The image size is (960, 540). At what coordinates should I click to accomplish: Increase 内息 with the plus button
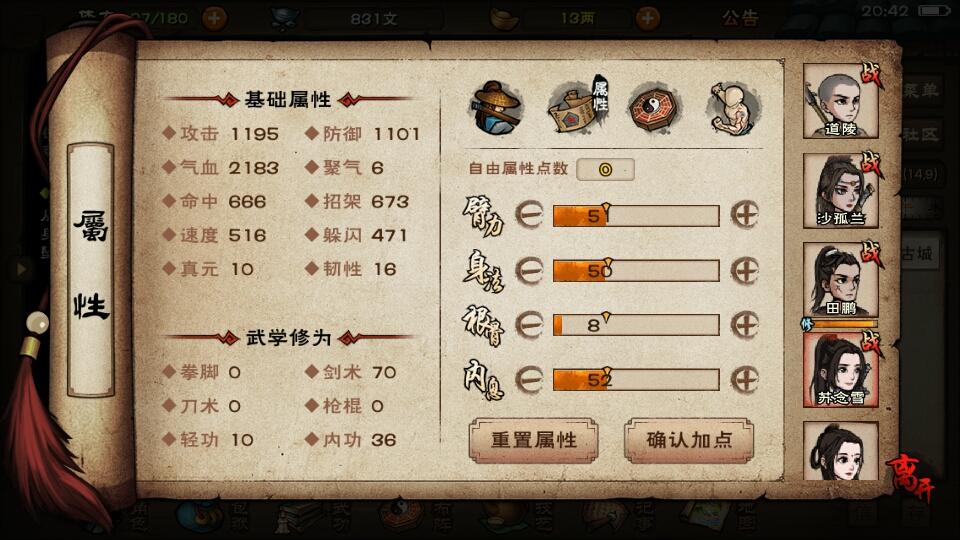[744, 380]
